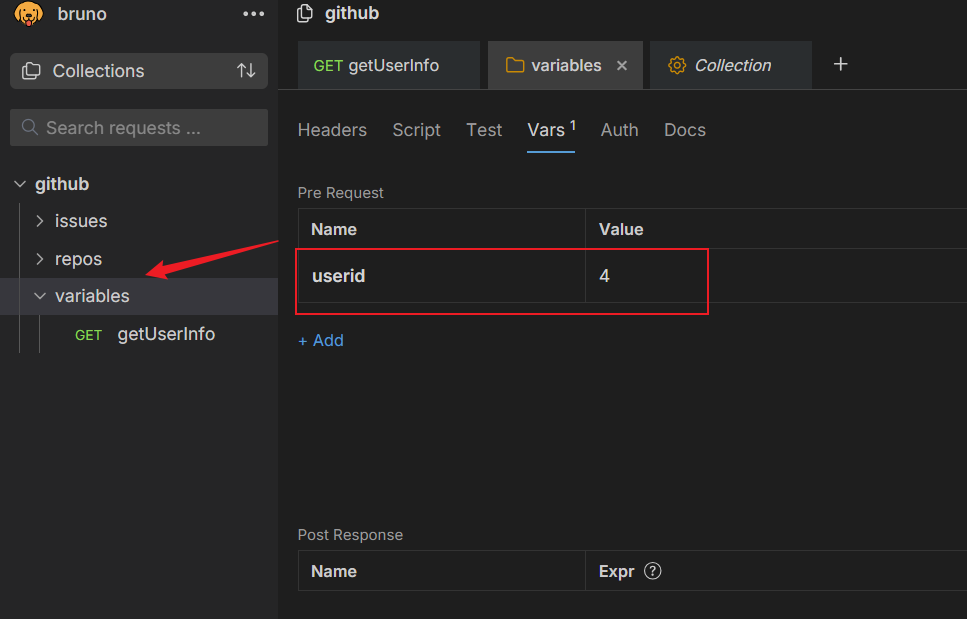This screenshot has height=619, width=967.
Task: Click the Pre Request section label
Action: (x=340, y=193)
